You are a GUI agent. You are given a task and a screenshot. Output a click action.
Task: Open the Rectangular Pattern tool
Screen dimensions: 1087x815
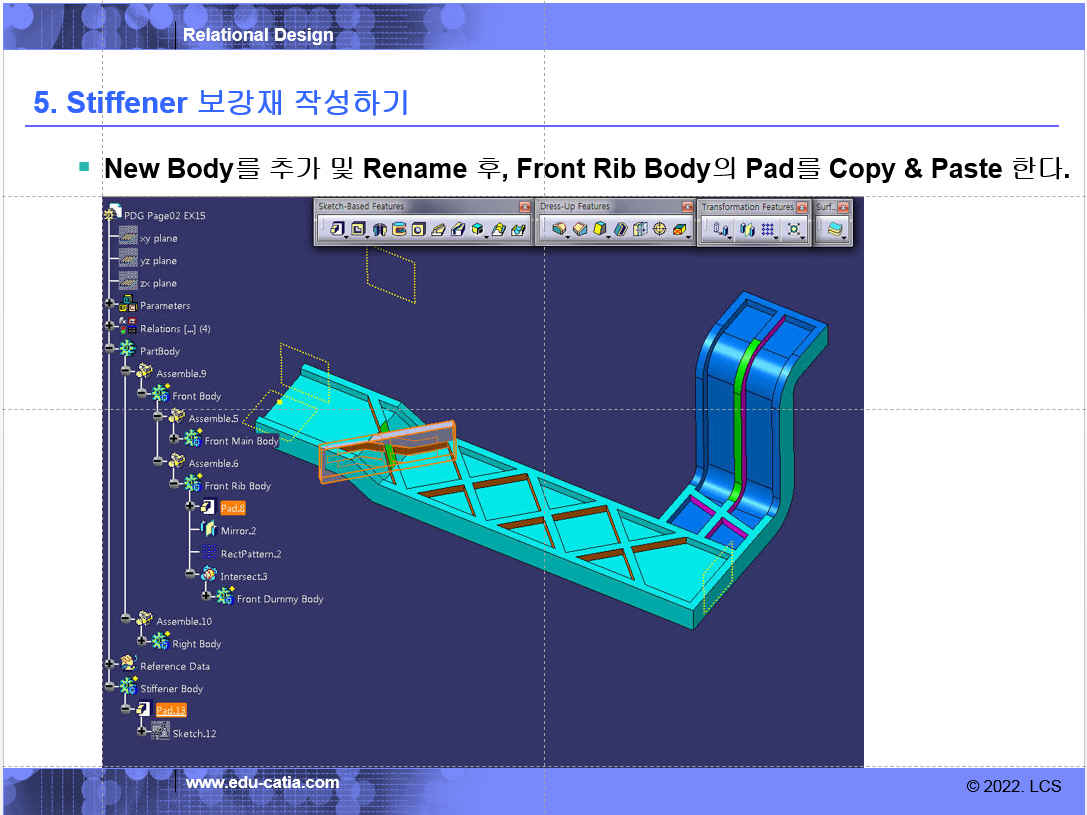pos(768,229)
